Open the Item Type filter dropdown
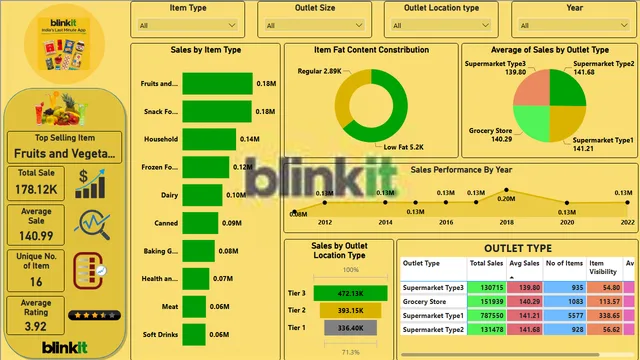The width and height of the screenshot is (640, 360). click(x=187, y=25)
